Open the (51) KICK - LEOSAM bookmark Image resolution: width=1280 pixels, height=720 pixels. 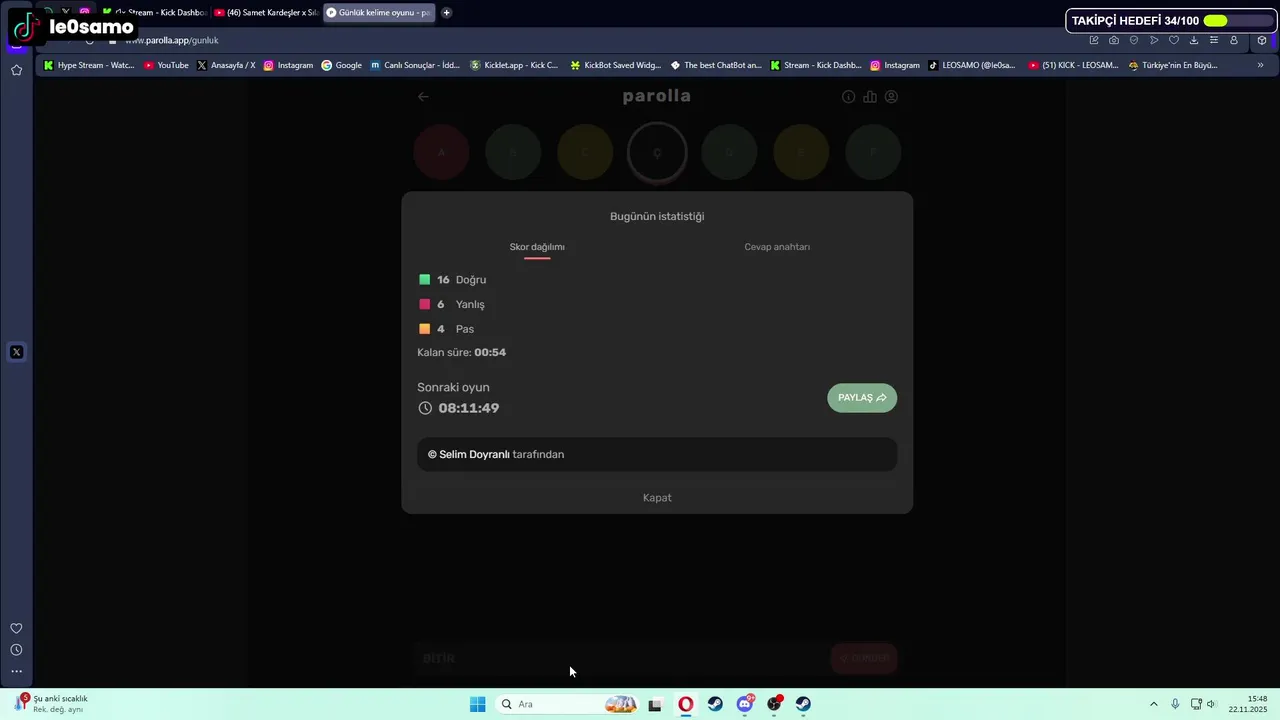click(1073, 65)
